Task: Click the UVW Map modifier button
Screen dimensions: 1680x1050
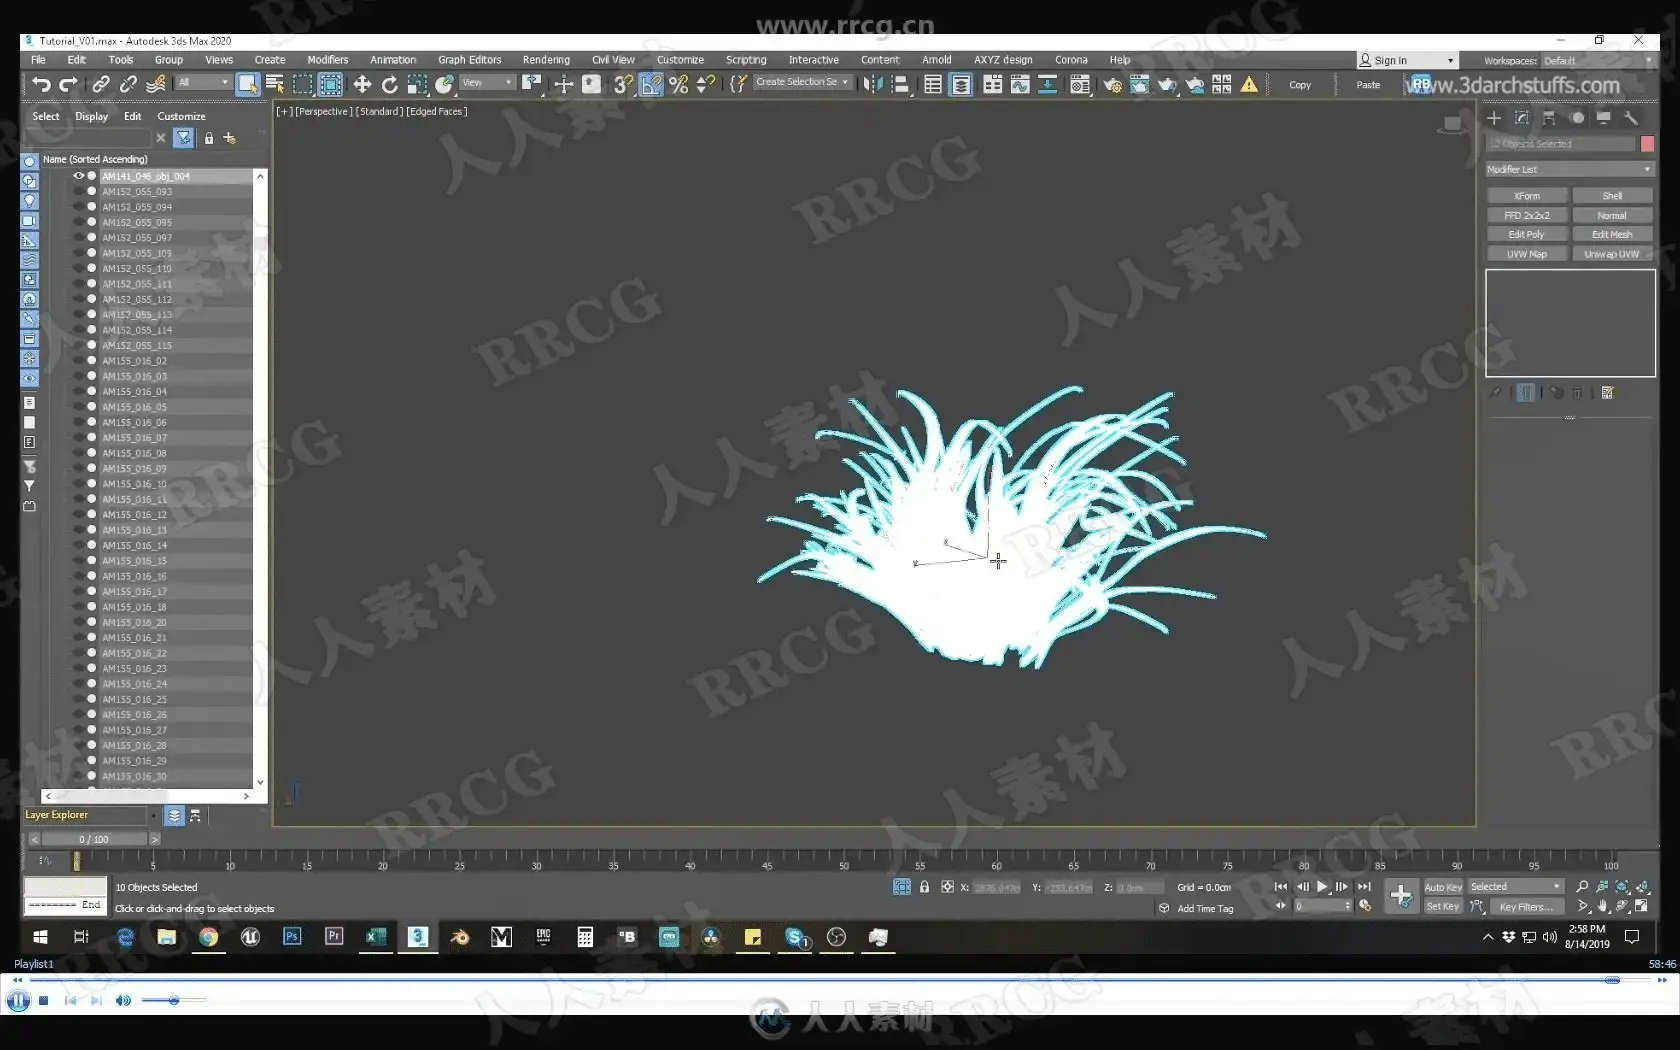Action: click(1527, 254)
